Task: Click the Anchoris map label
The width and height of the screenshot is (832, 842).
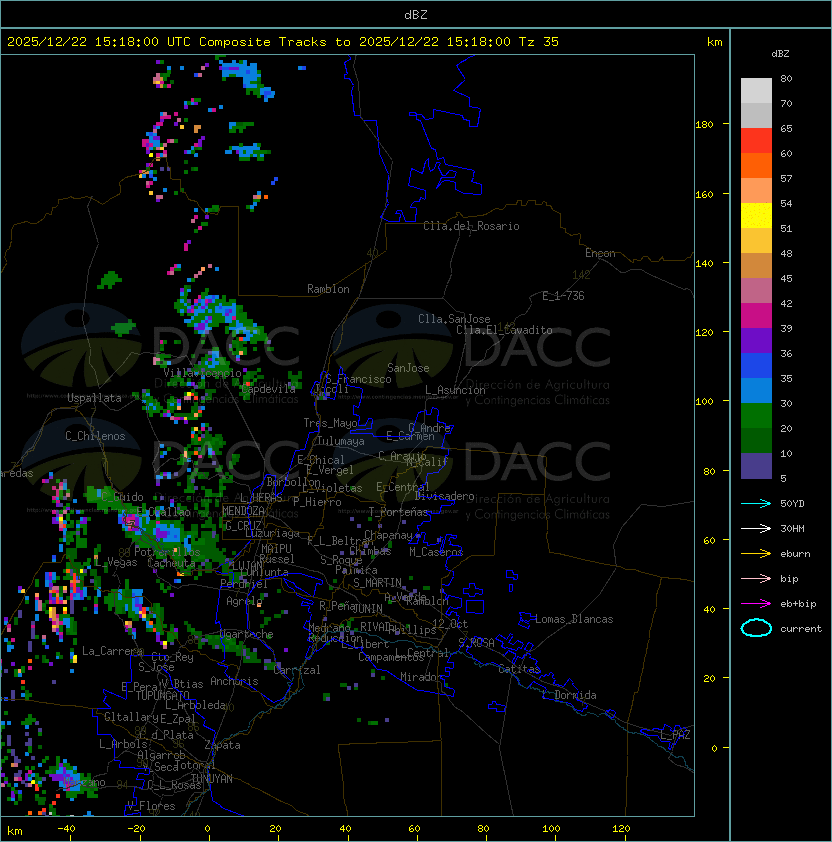Action: point(234,681)
